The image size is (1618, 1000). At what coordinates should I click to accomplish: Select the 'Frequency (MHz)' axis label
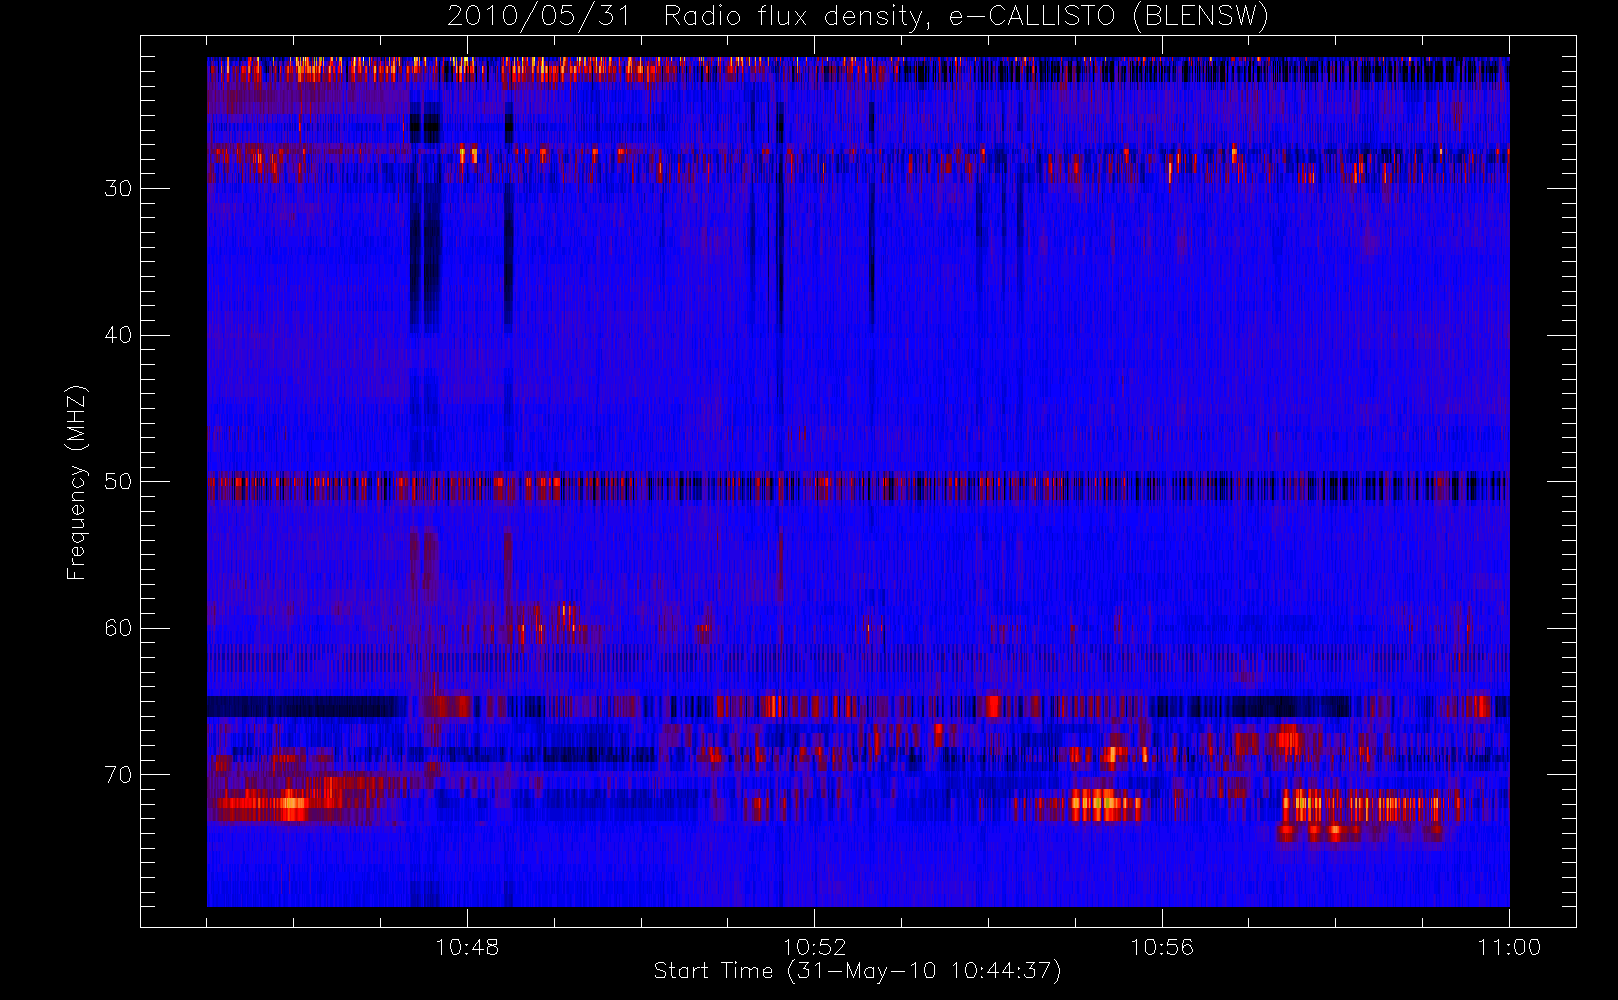76,482
